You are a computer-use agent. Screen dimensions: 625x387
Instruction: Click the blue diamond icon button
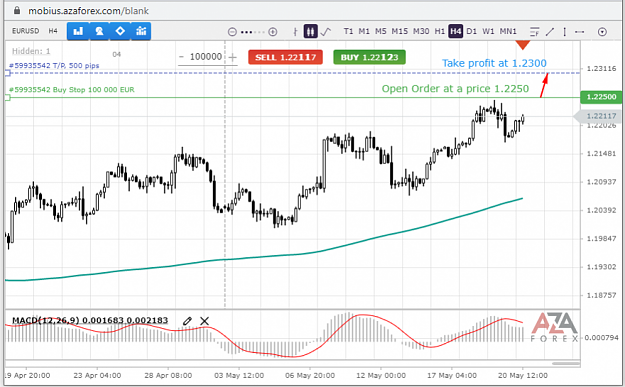(x=120, y=31)
